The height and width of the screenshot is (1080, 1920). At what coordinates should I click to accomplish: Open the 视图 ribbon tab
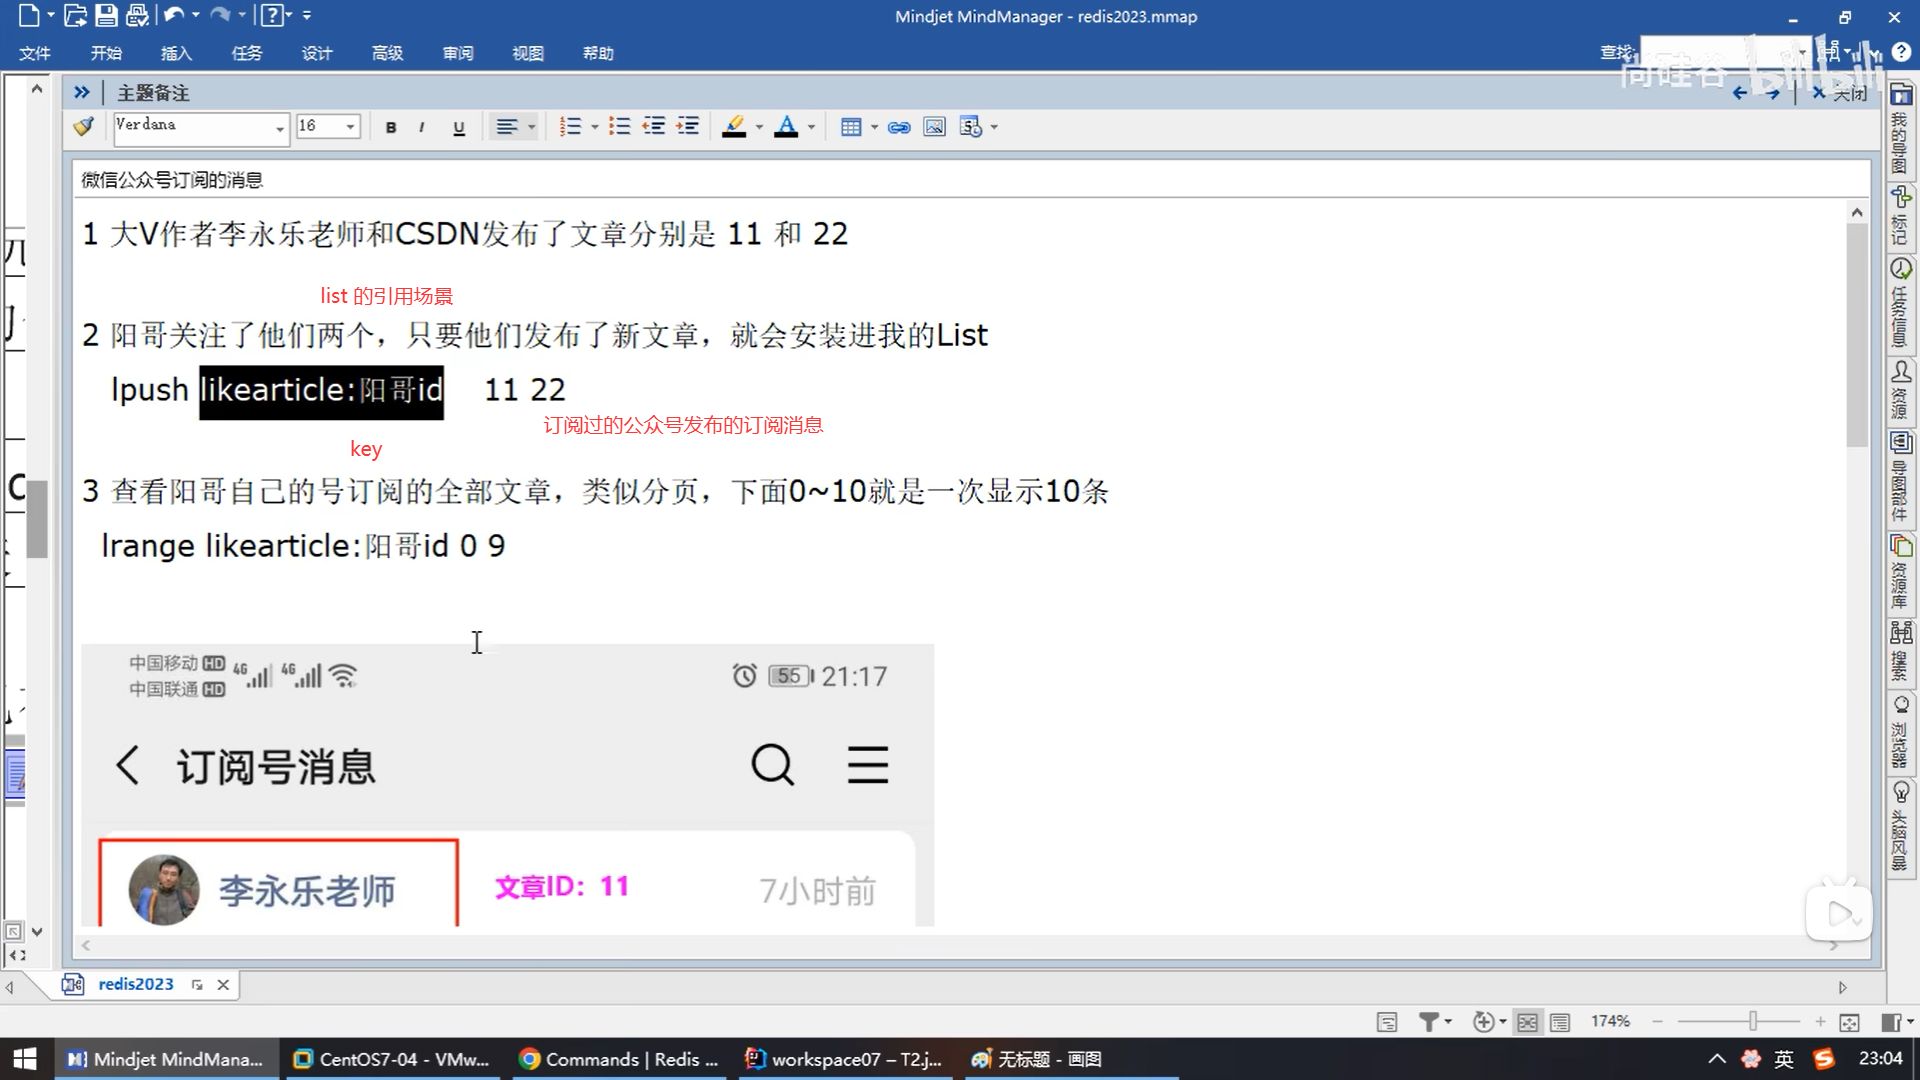[x=528, y=53]
